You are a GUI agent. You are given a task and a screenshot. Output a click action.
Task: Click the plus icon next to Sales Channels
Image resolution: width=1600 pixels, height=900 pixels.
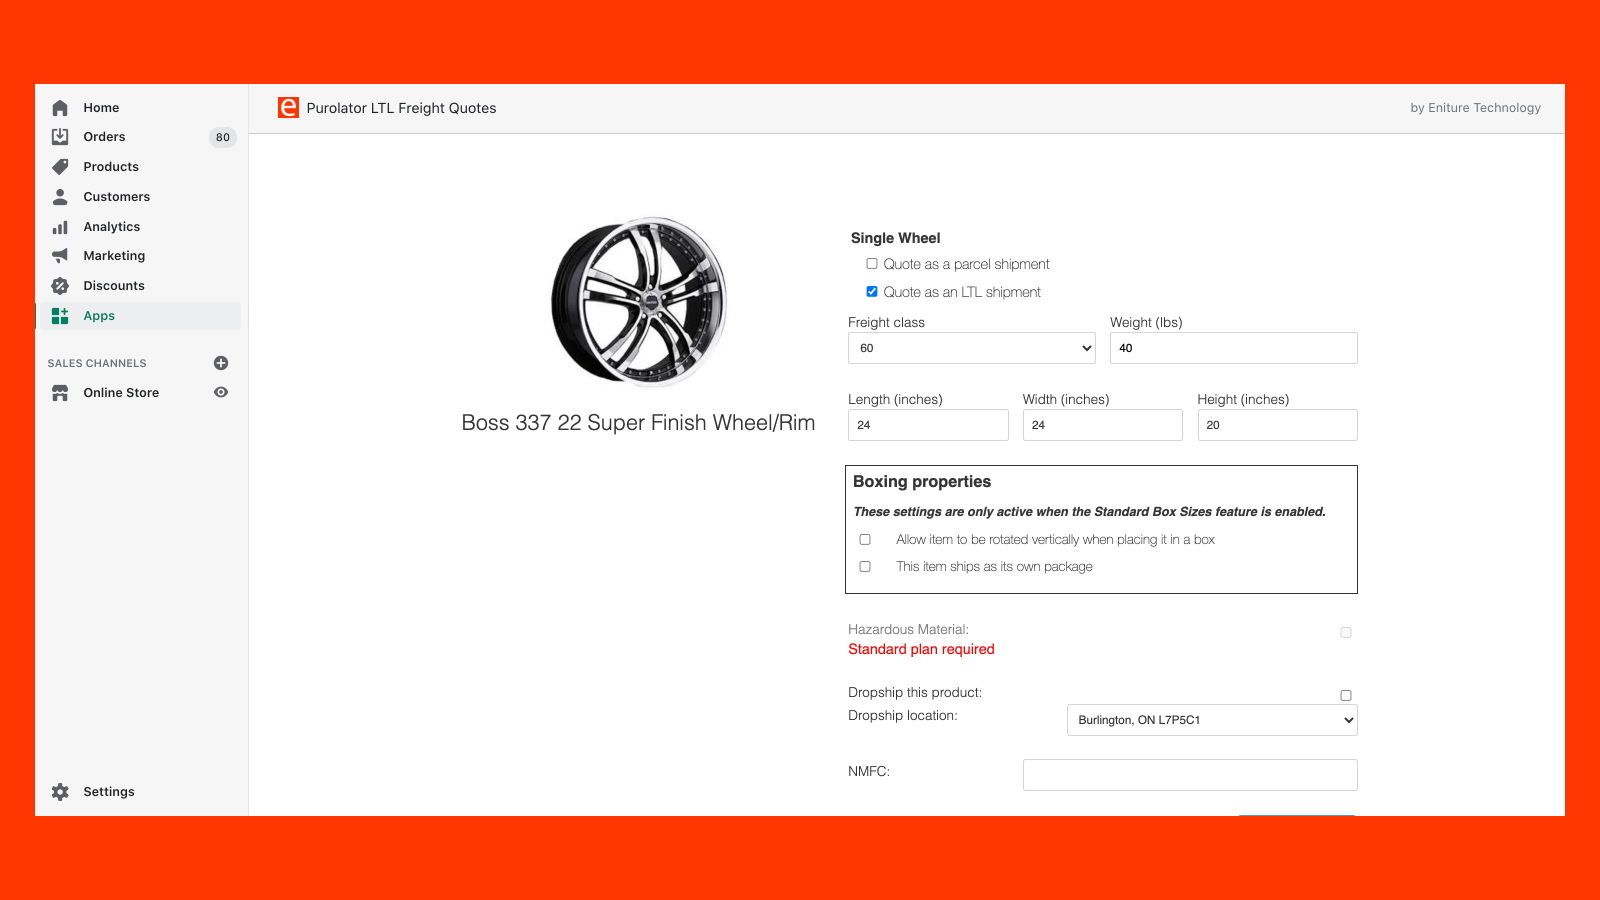[x=221, y=362]
